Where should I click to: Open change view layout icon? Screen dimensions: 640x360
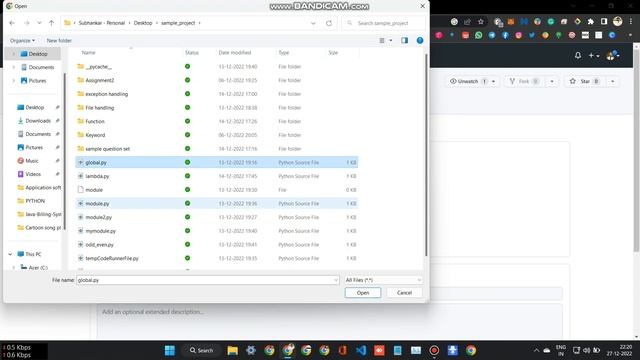point(382,40)
